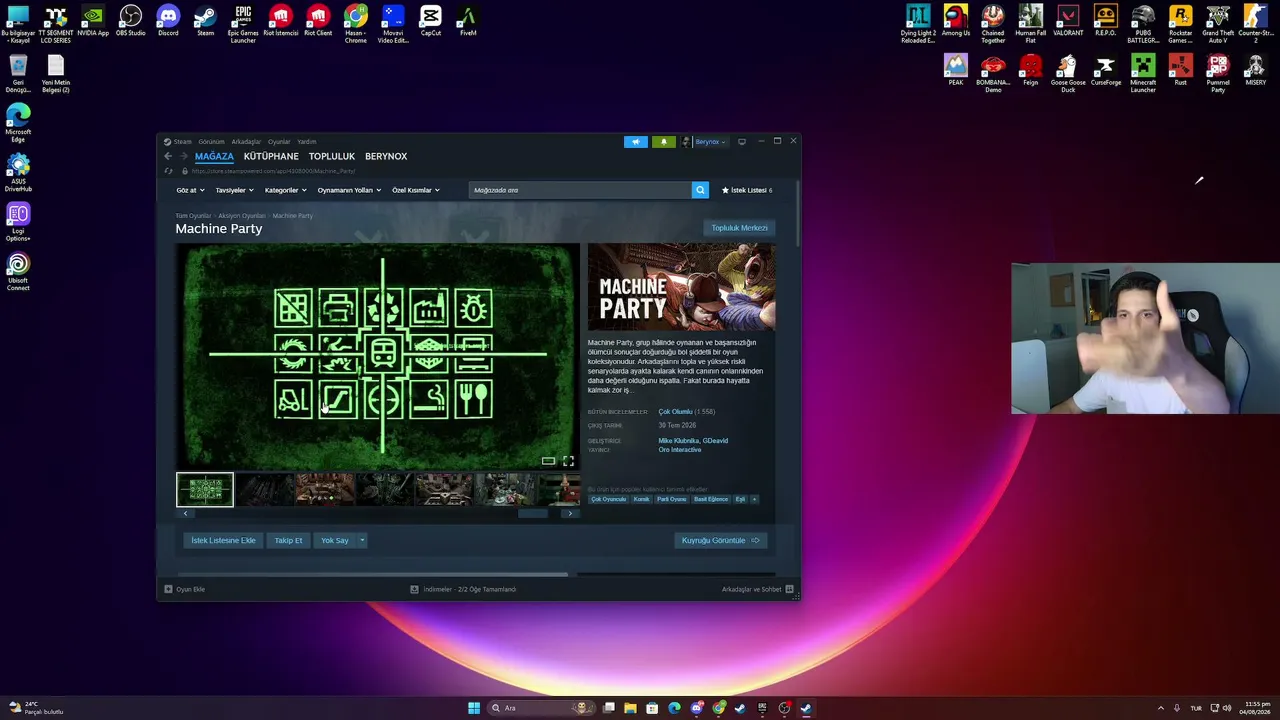Open the Windows Start menu

pos(474,708)
